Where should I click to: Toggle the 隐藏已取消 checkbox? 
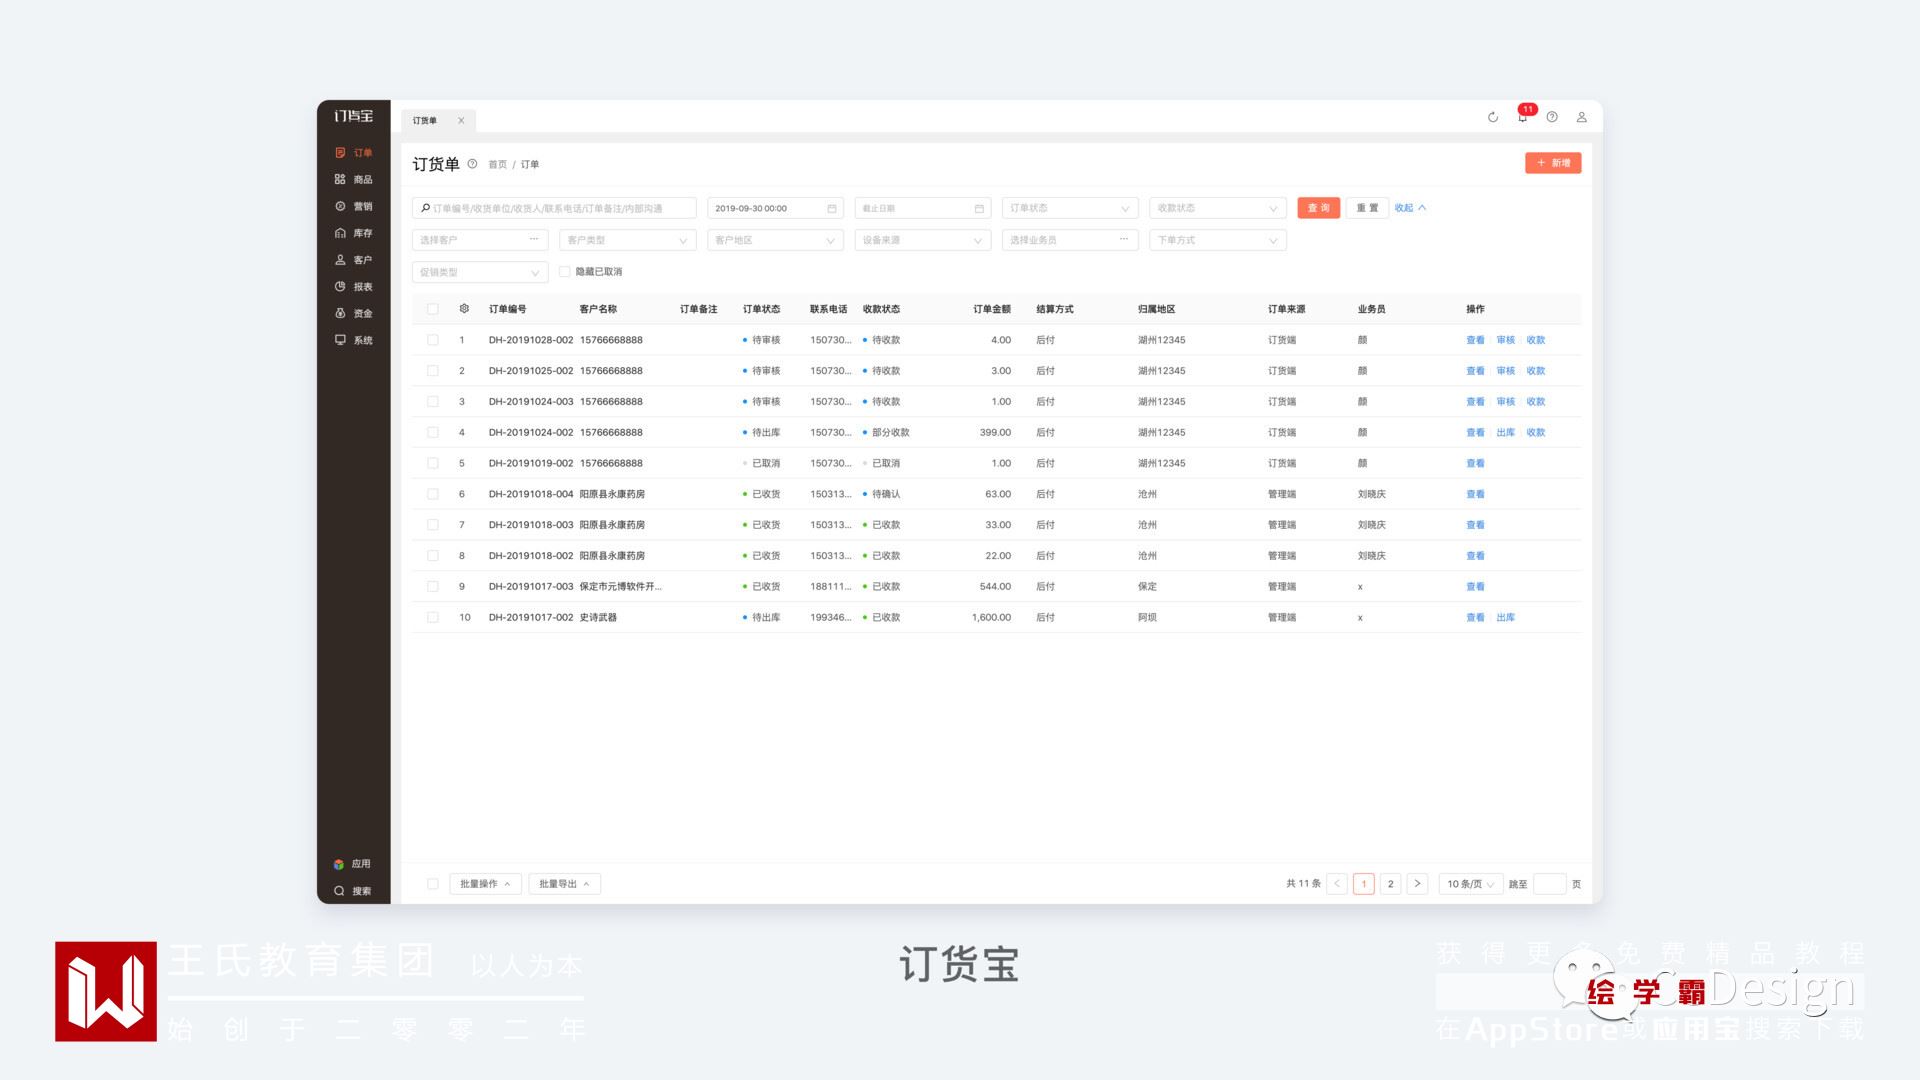tap(565, 272)
